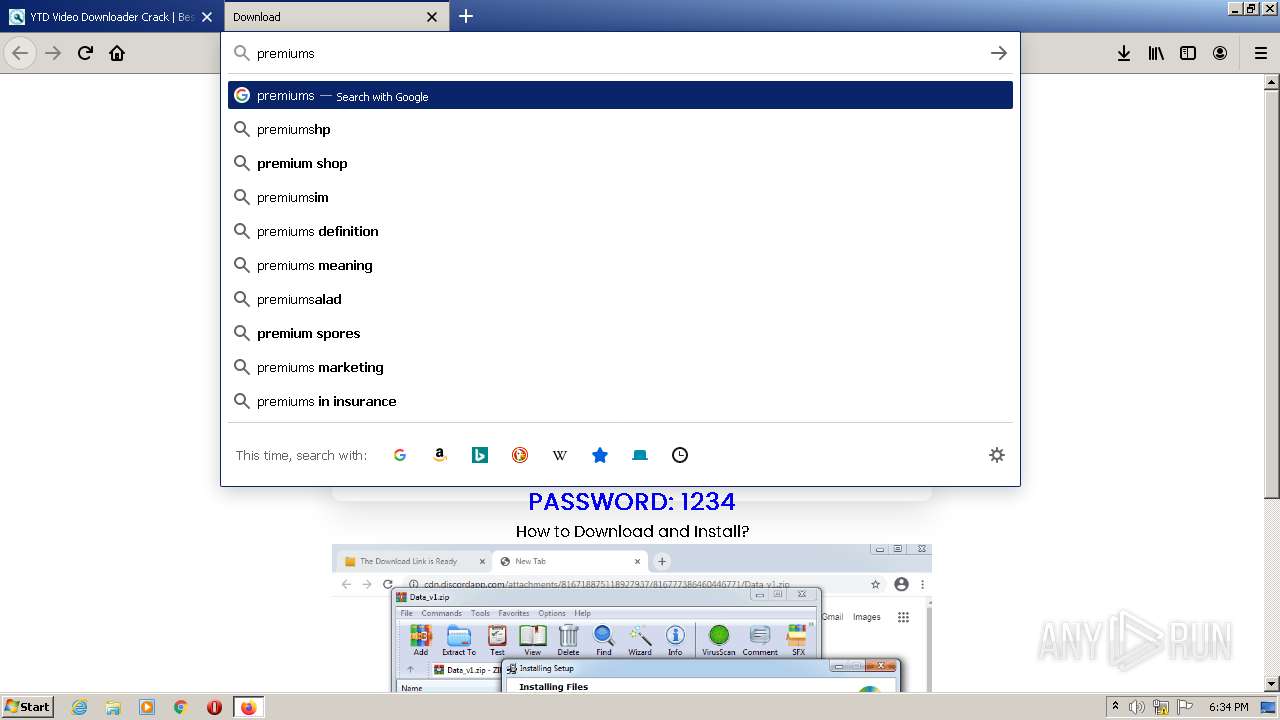
Task: Pick the 'premiumsalad' suggestion
Action: pyautogui.click(x=620, y=299)
